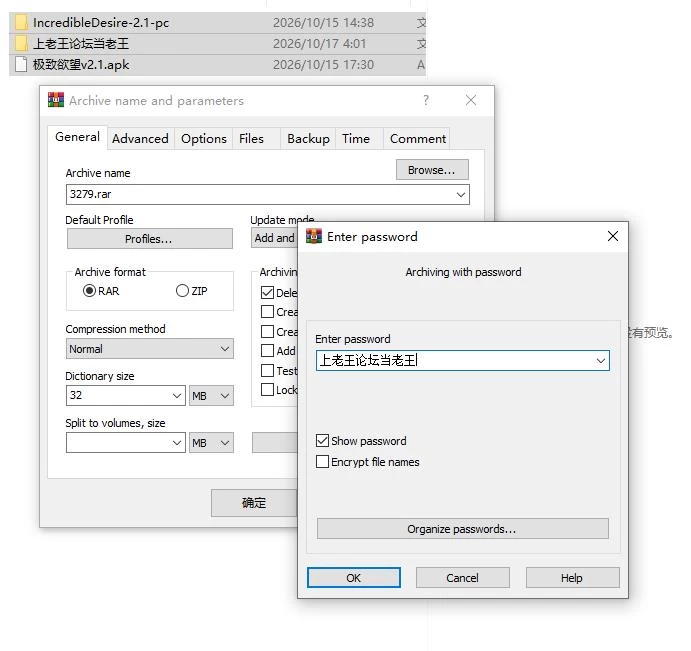
Task: Check the Add... archiving option checkbox
Action: click(267, 351)
